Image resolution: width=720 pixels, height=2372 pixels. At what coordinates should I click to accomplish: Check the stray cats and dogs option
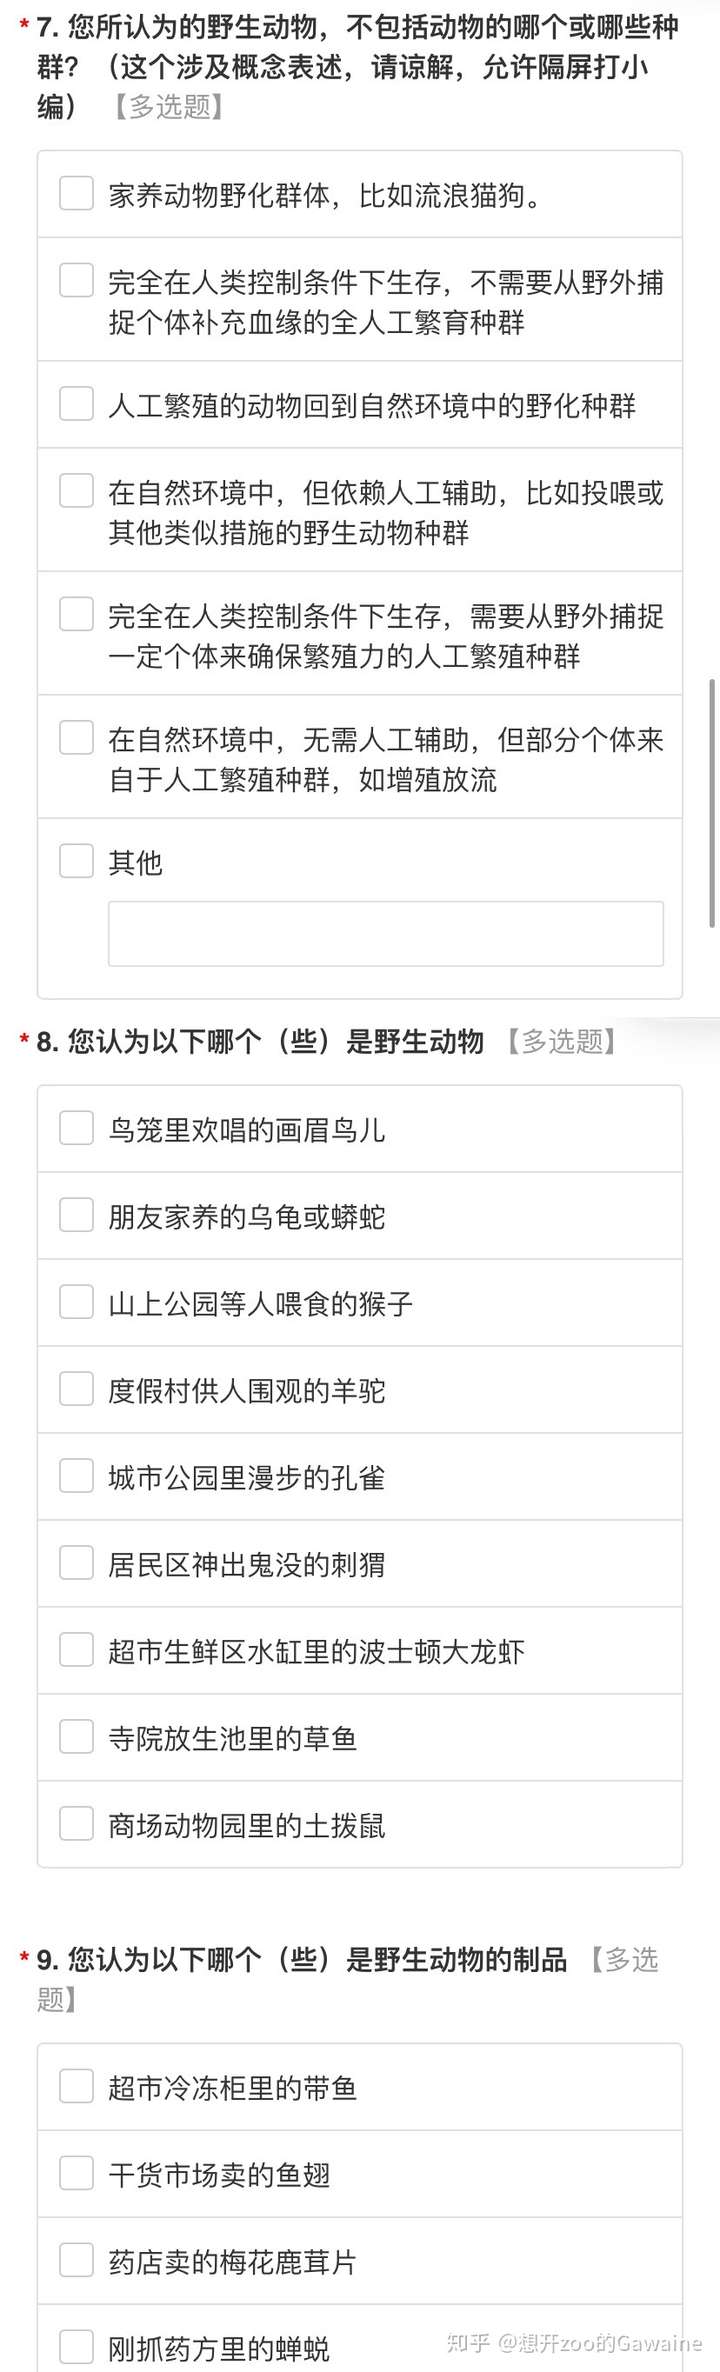click(76, 194)
